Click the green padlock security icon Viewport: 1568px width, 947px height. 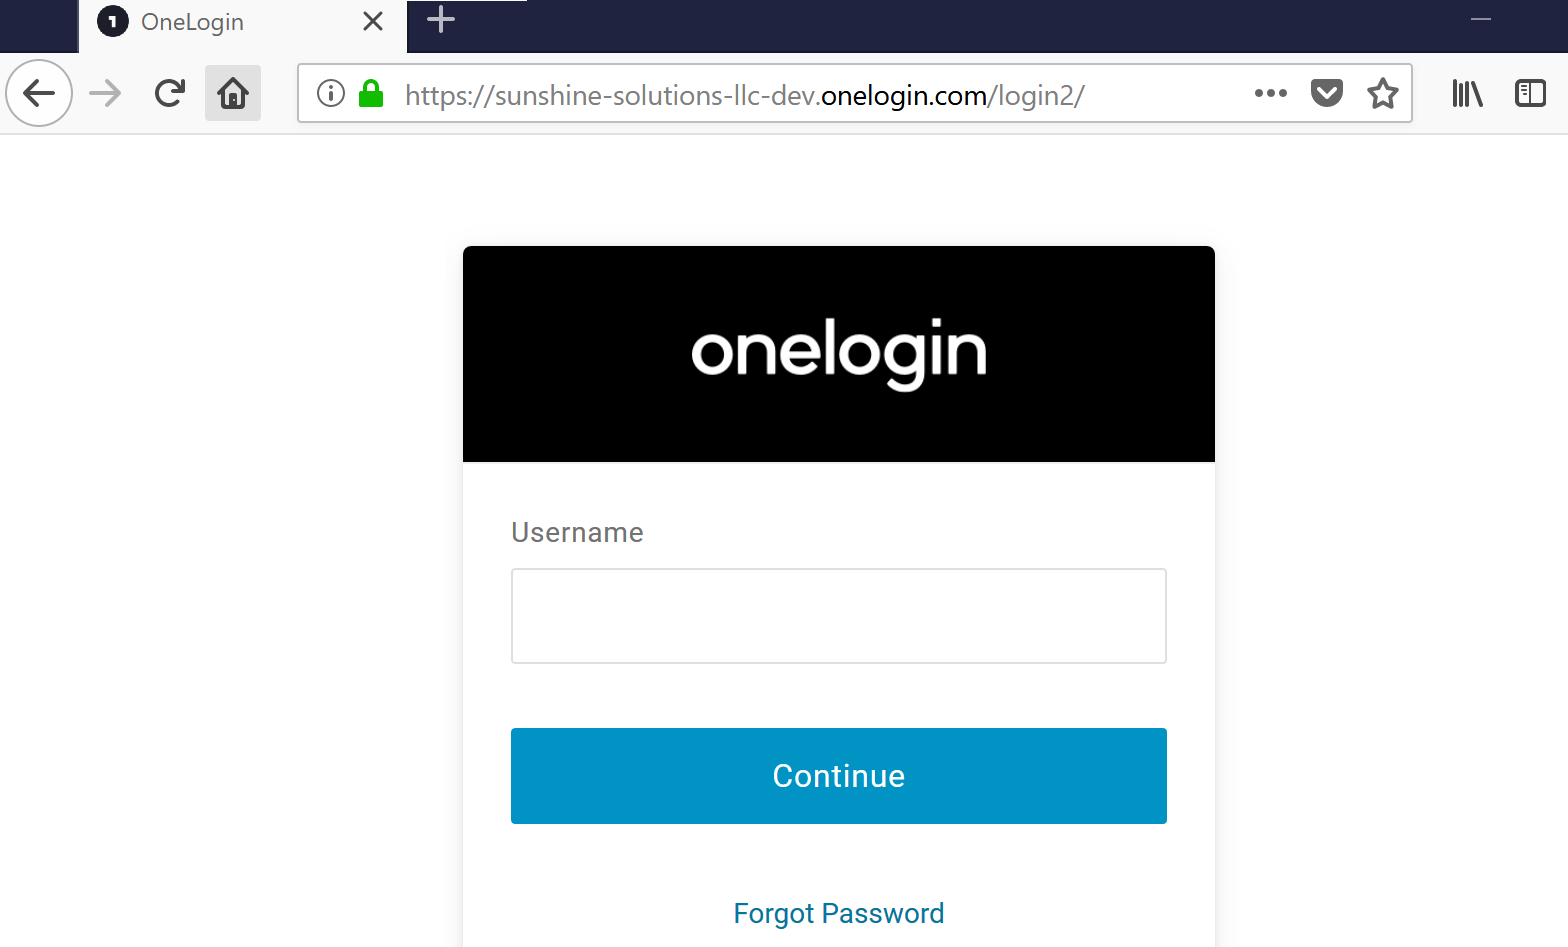371,94
